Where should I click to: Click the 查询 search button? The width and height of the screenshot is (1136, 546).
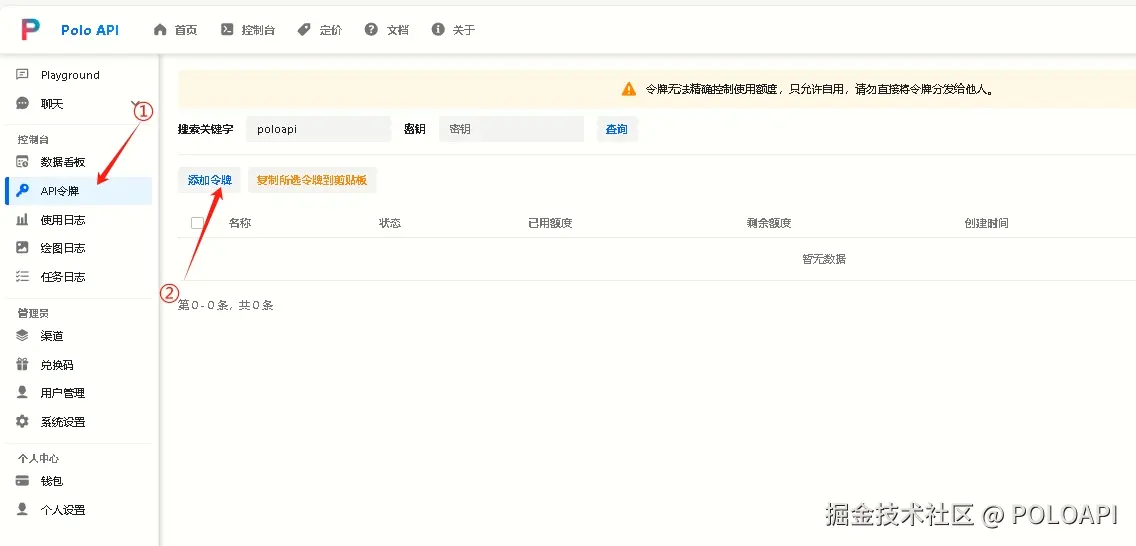click(617, 129)
